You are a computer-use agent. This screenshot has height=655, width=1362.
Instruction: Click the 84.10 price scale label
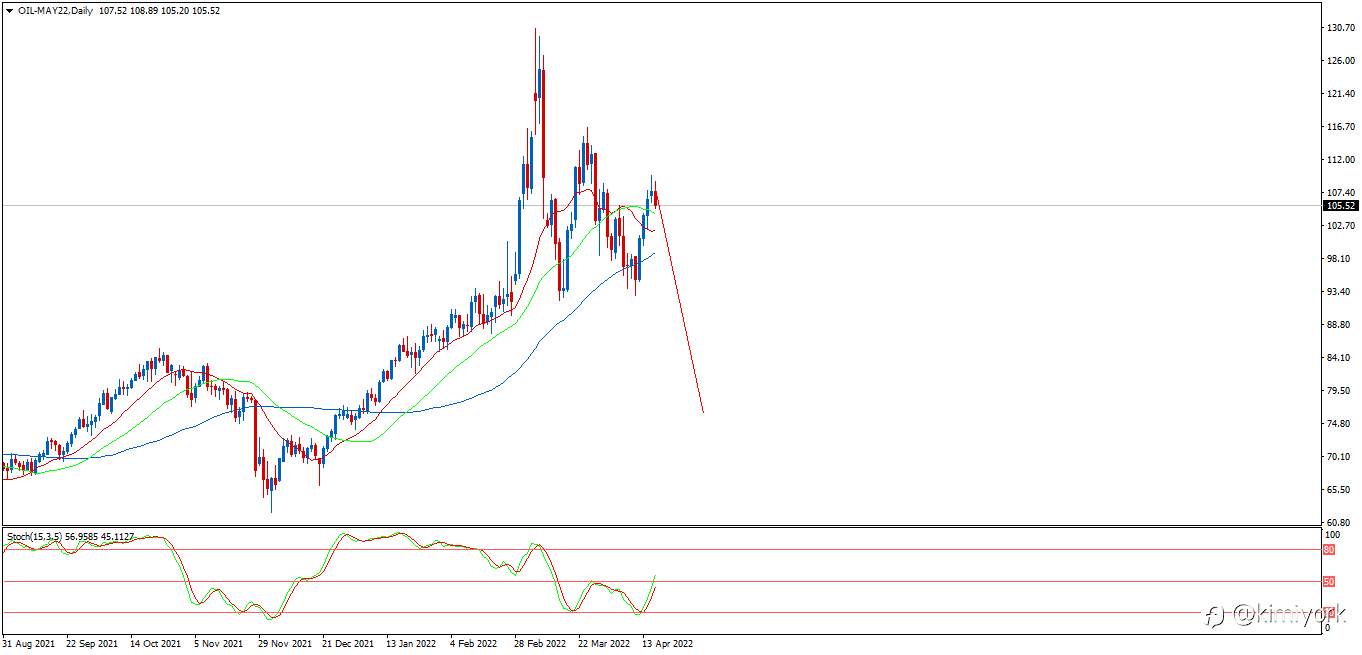click(1340, 358)
